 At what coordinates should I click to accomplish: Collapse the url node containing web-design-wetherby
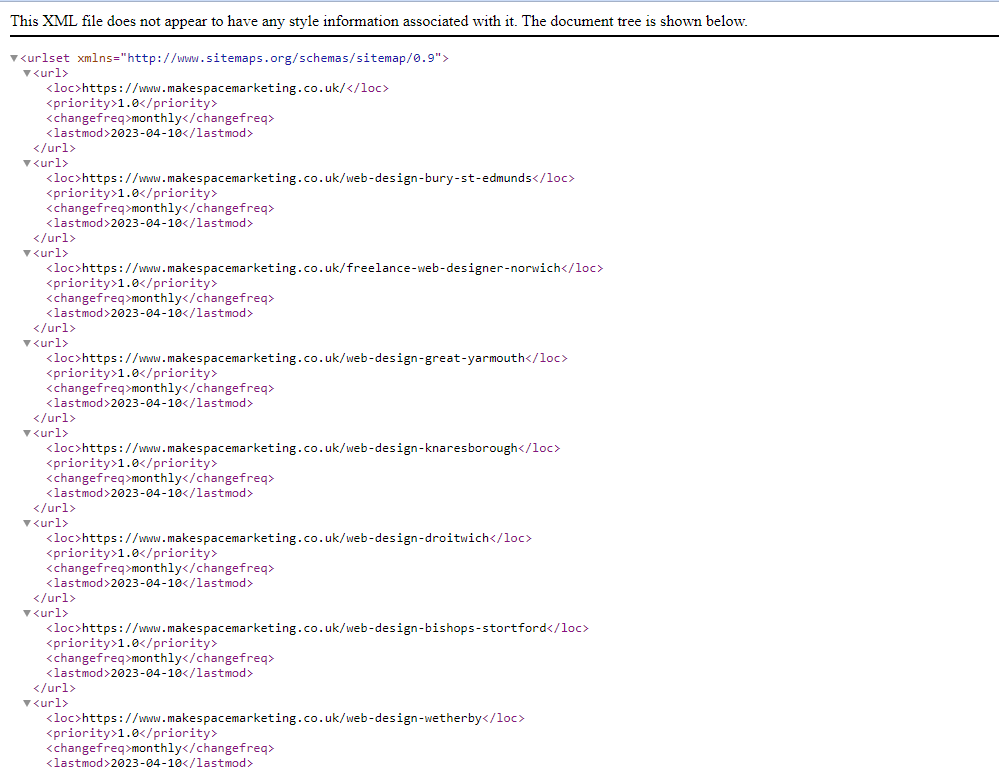click(27, 703)
